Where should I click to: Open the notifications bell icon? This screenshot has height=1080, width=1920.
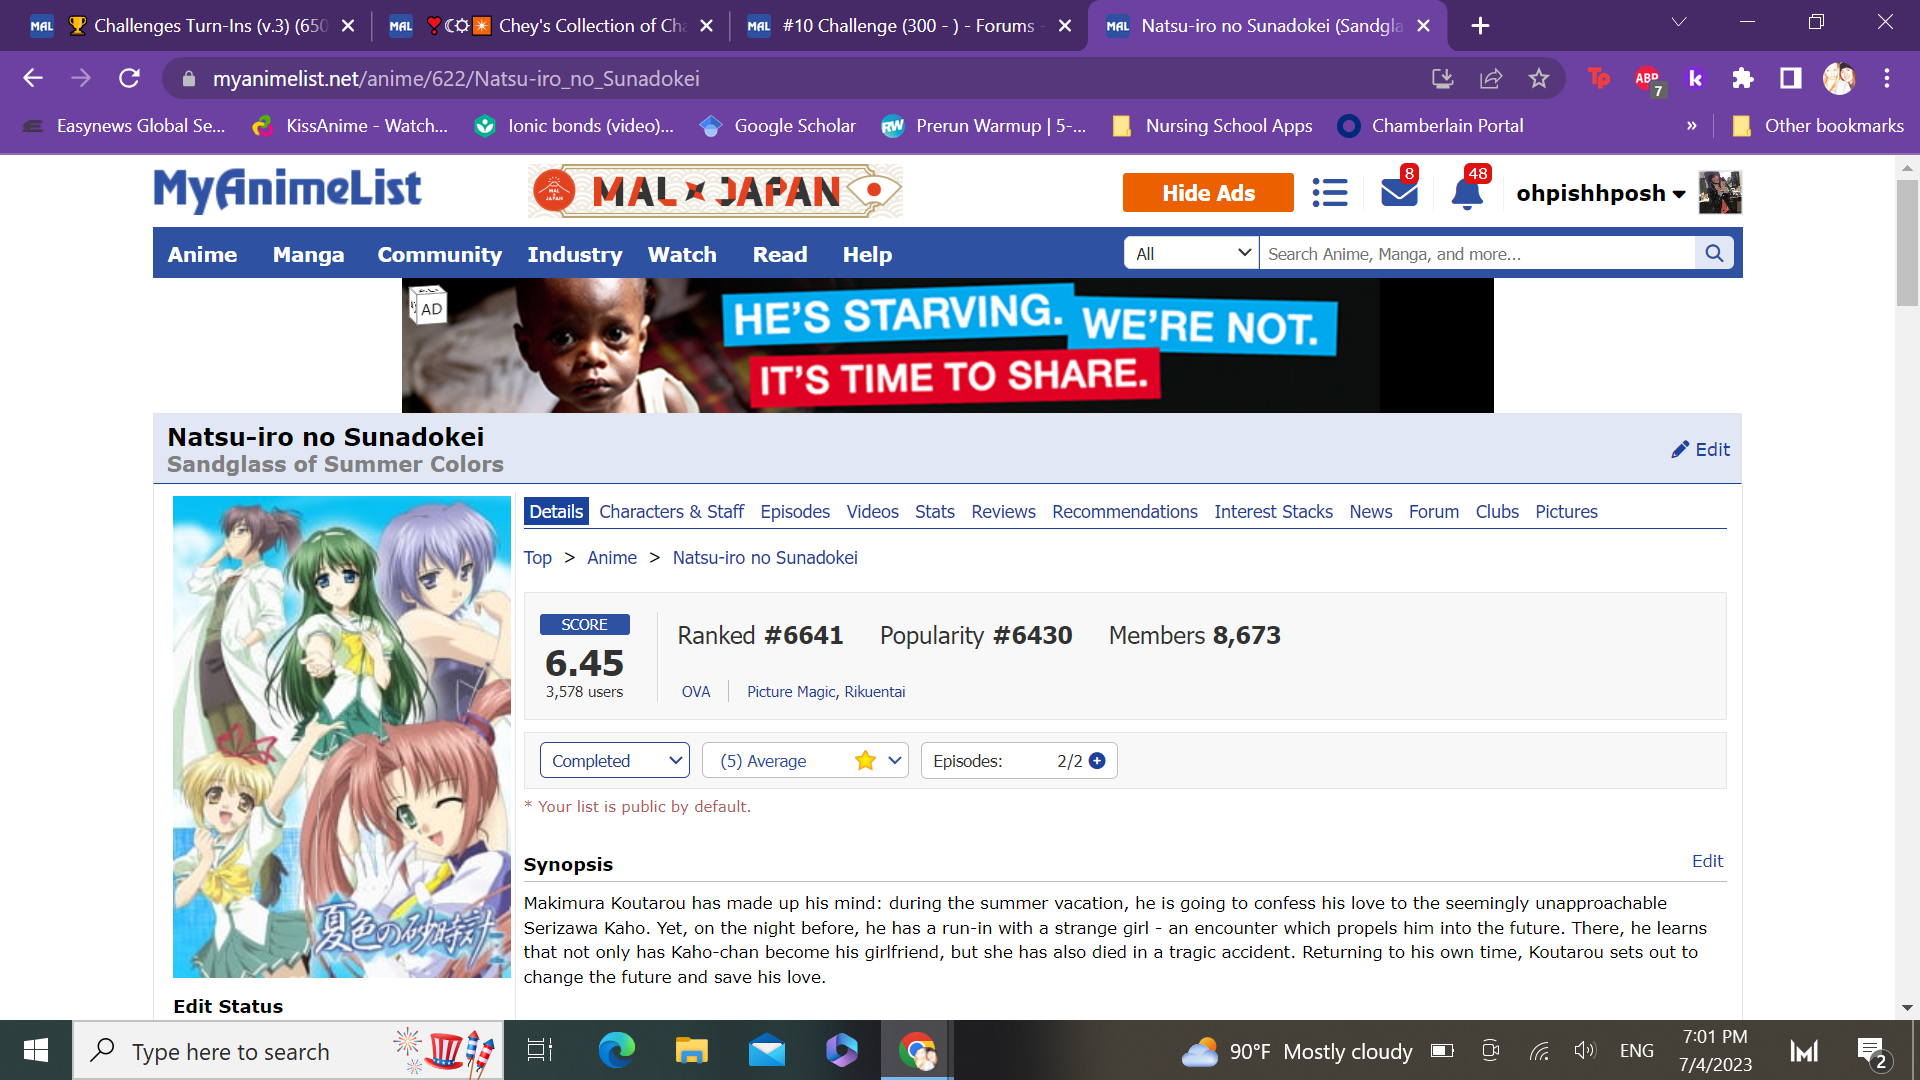[x=1467, y=191]
